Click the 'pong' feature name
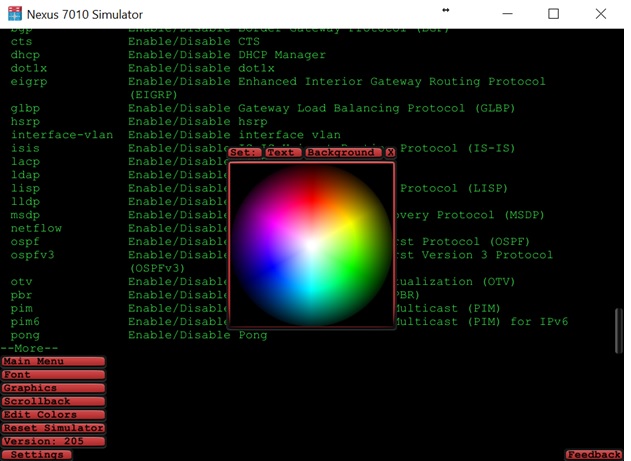The width and height of the screenshot is (631, 461). 25,335
